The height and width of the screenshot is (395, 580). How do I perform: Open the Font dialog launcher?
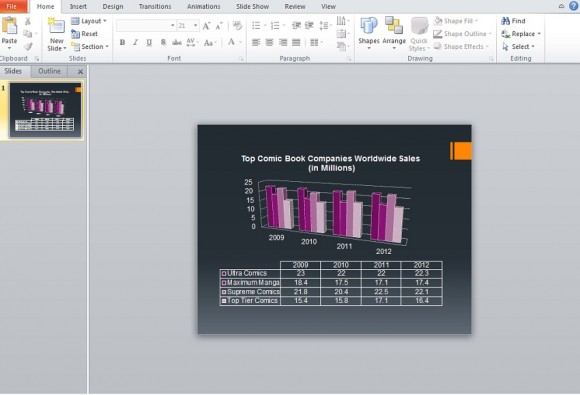tap(241, 59)
